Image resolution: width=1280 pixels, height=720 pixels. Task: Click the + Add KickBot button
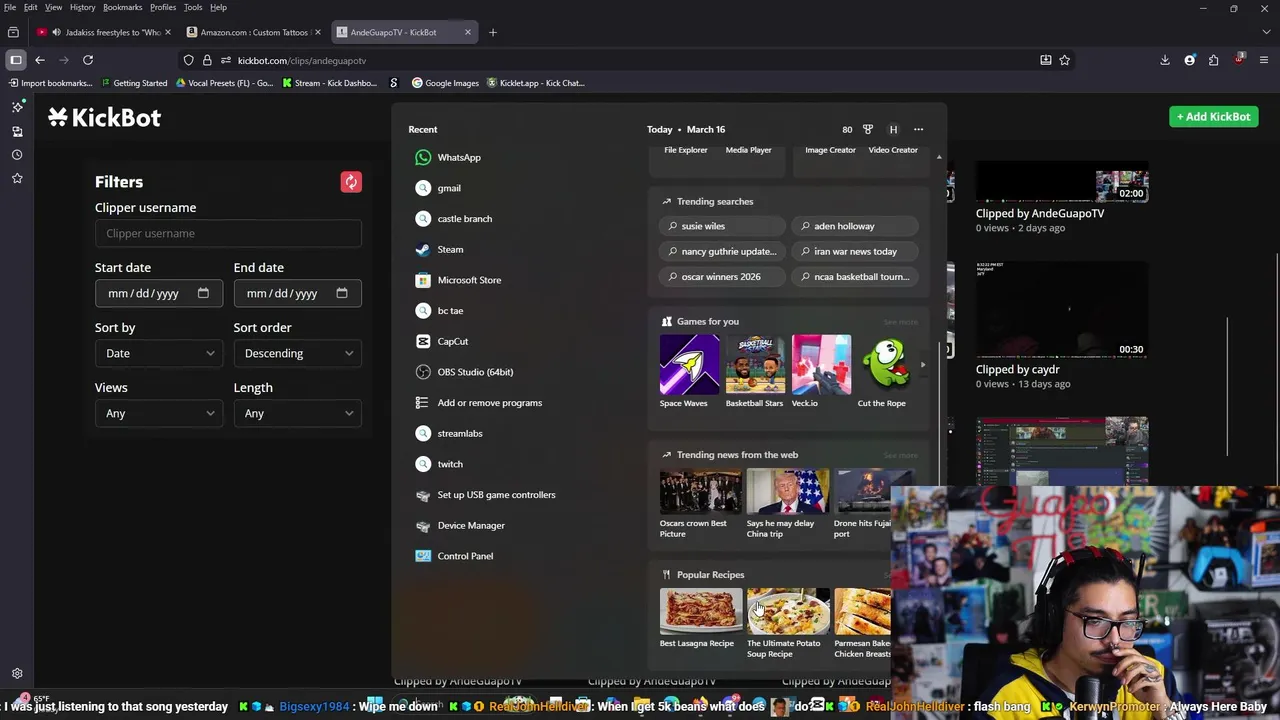(x=1213, y=117)
